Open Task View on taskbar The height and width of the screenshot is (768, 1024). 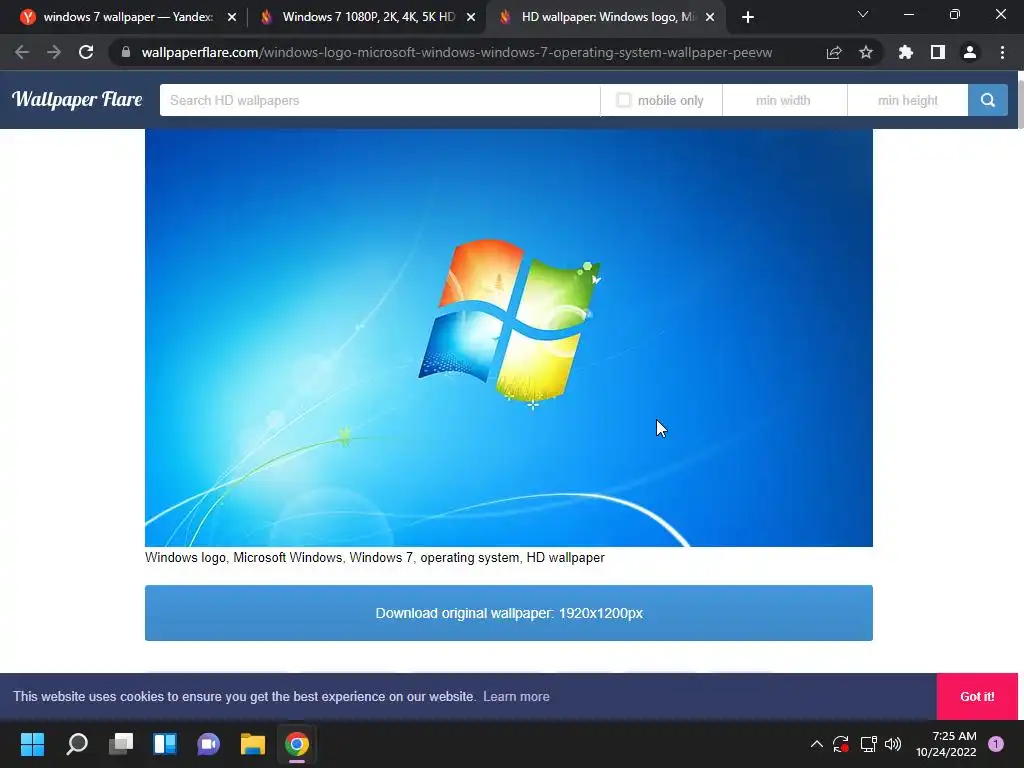121,744
